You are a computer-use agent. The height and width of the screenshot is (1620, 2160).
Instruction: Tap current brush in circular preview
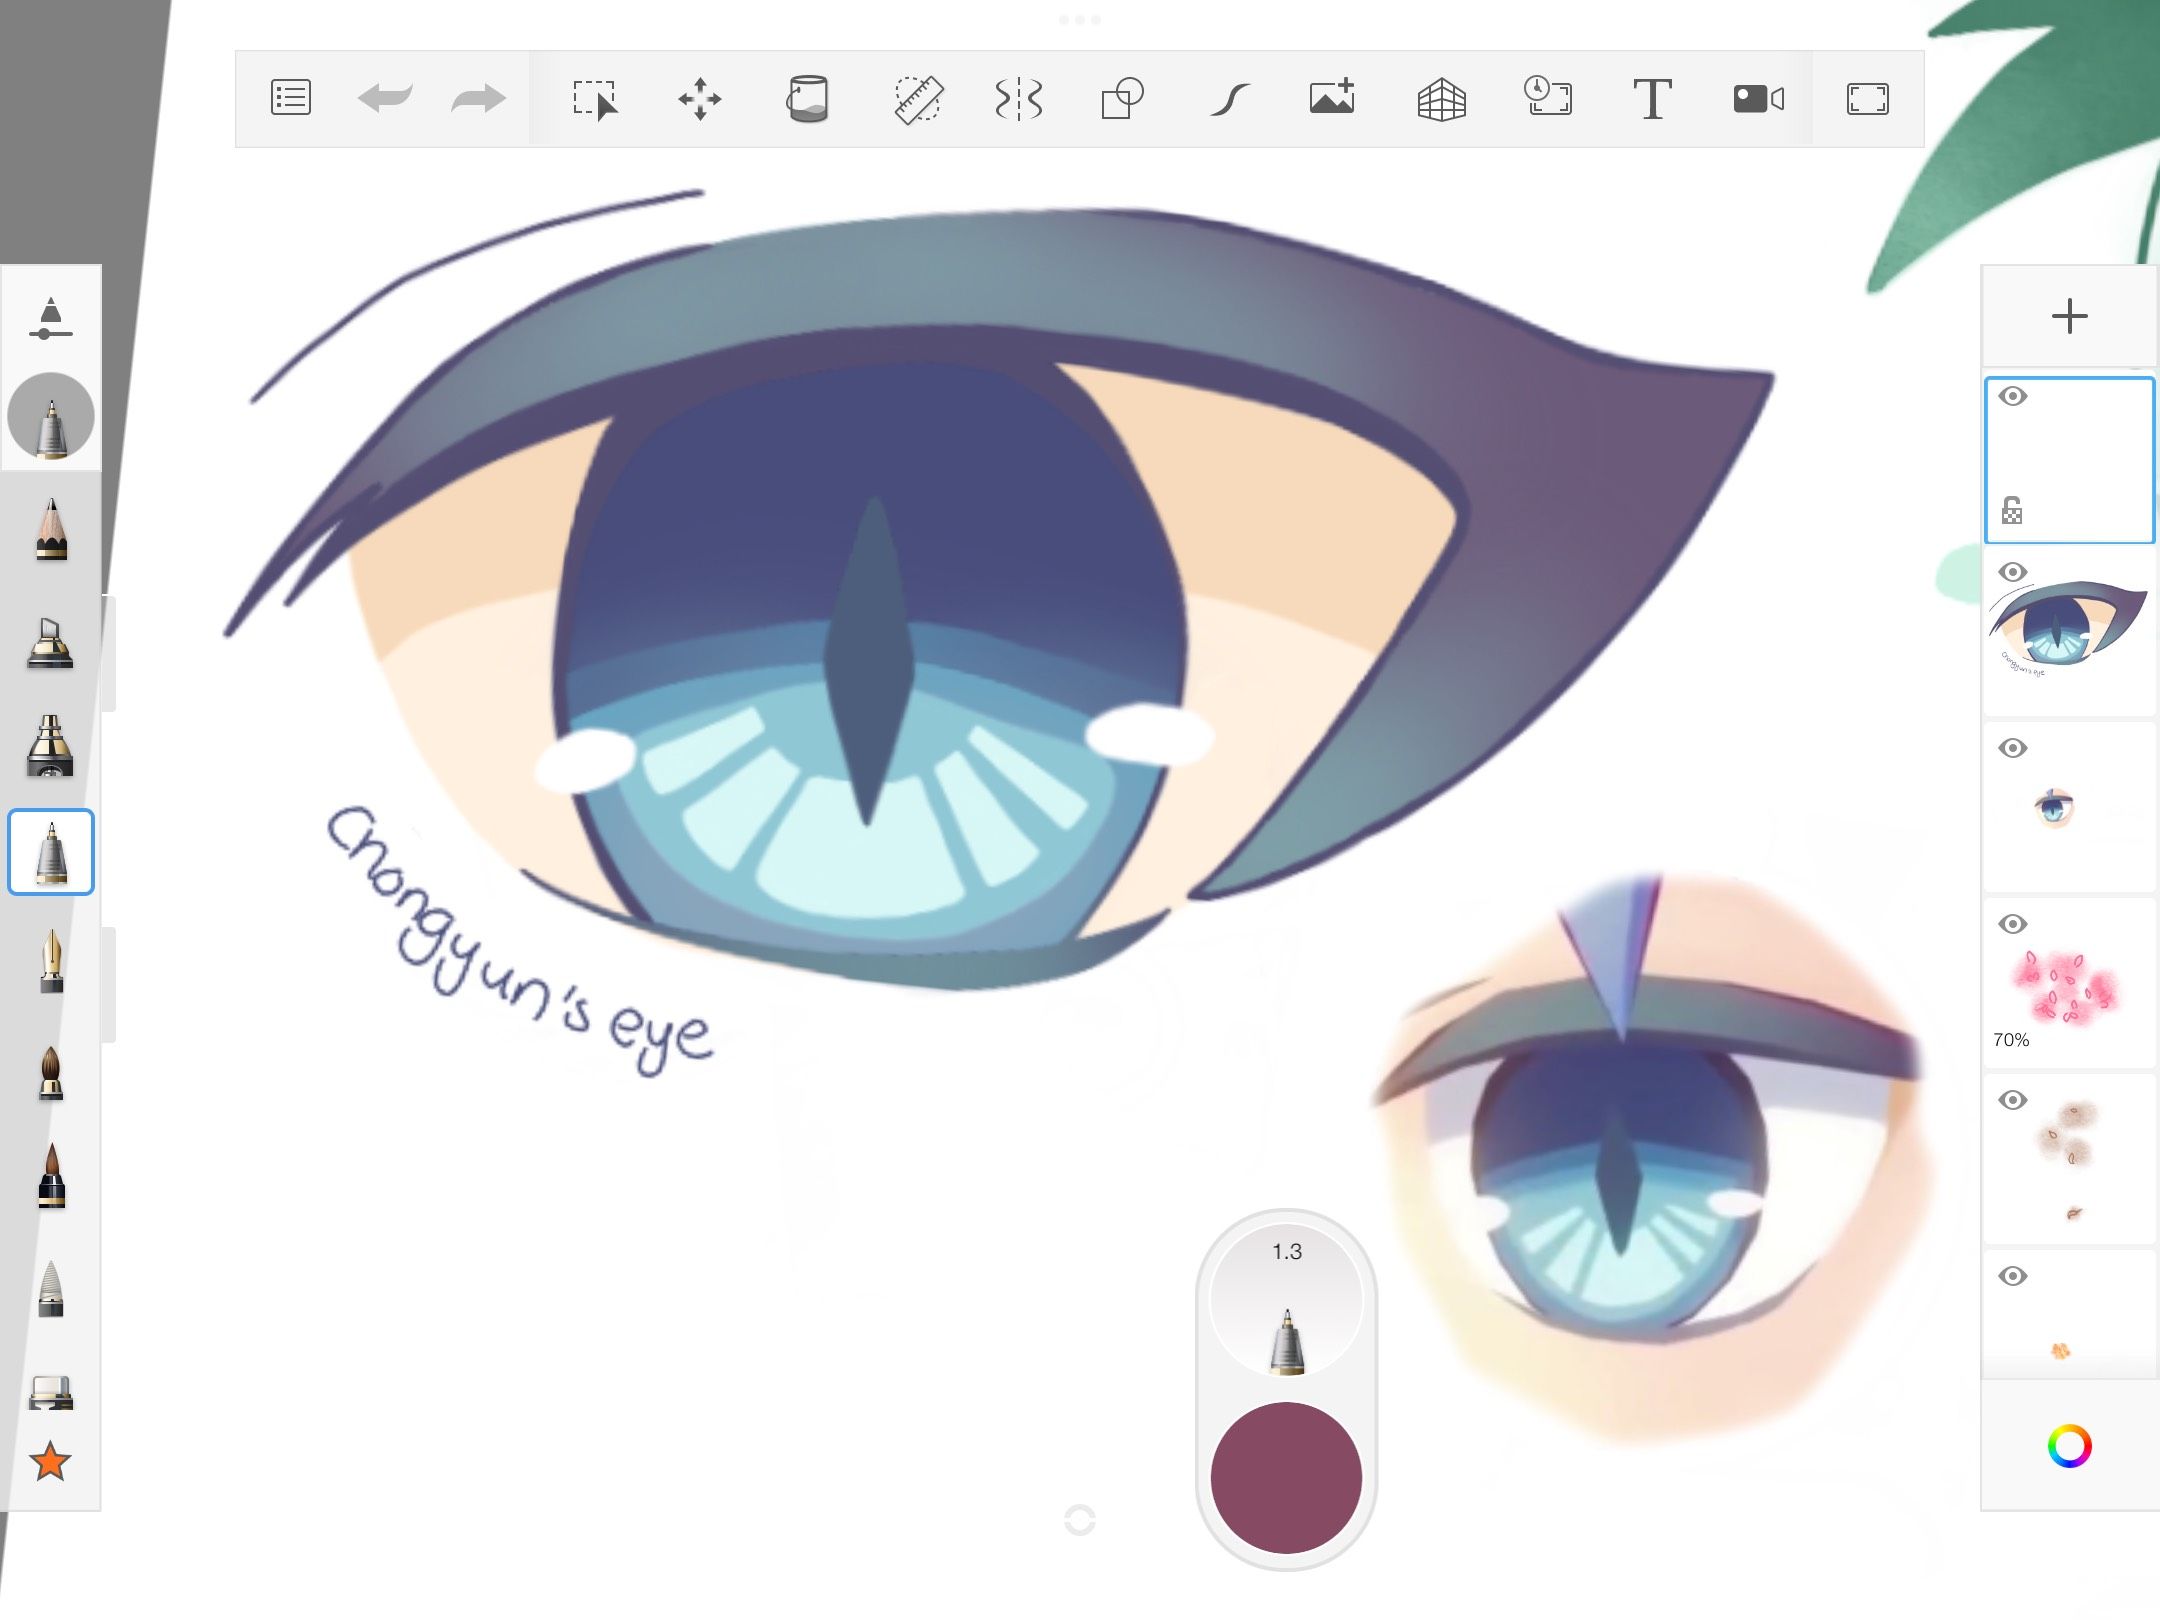click(51, 416)
